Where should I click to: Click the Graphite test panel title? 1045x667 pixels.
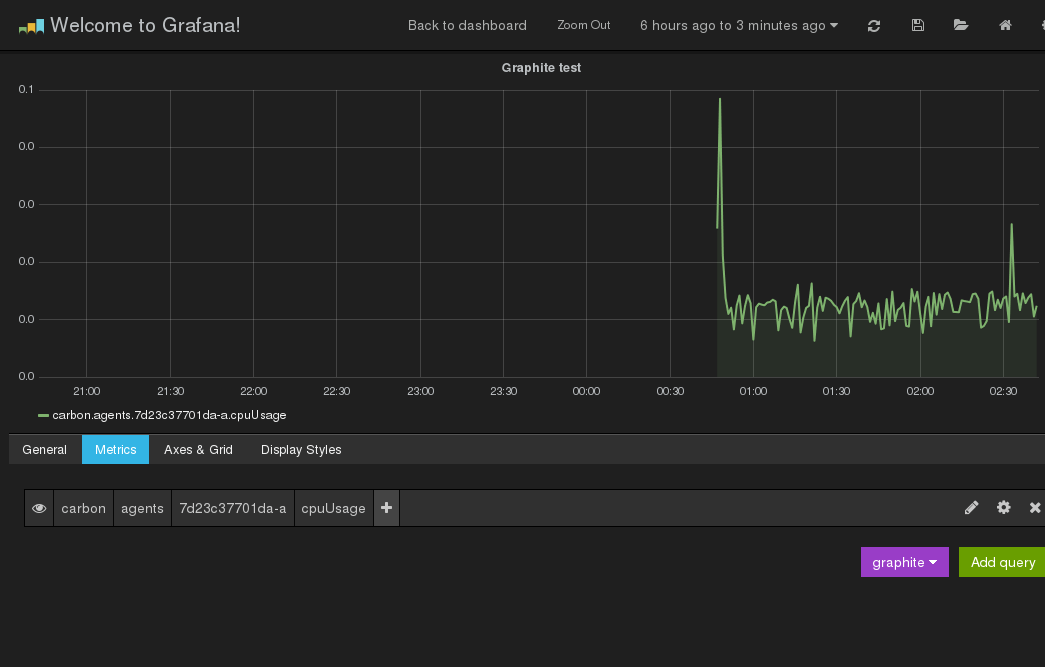[541, 68]
